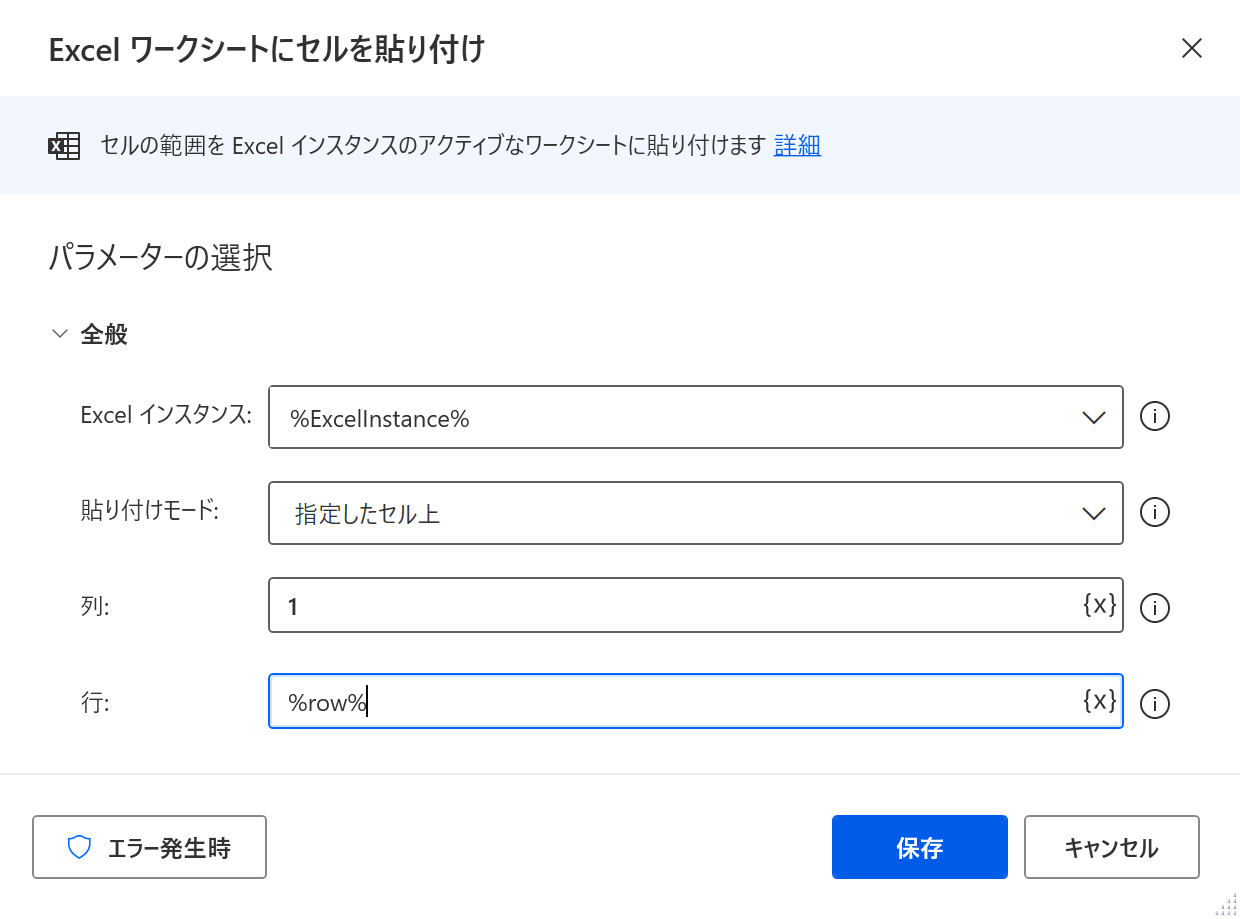Open the 詳細 documentation link

coord(797,145)
